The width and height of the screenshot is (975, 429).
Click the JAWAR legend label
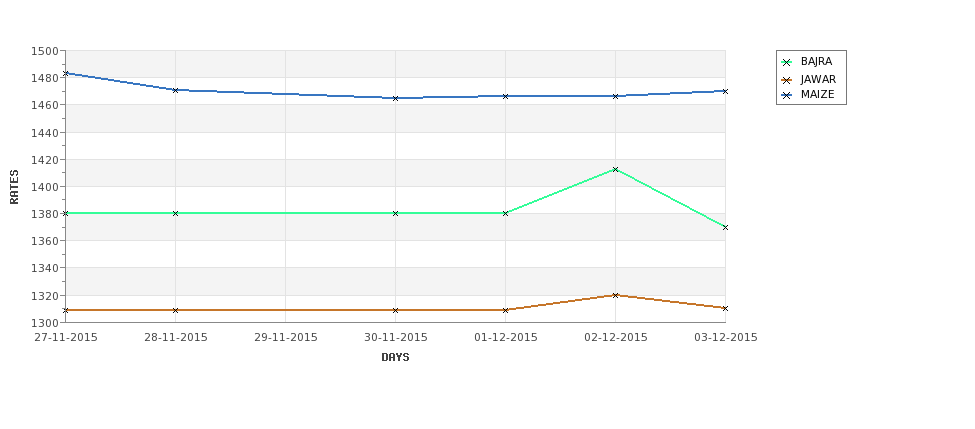[x=818, y=80]
